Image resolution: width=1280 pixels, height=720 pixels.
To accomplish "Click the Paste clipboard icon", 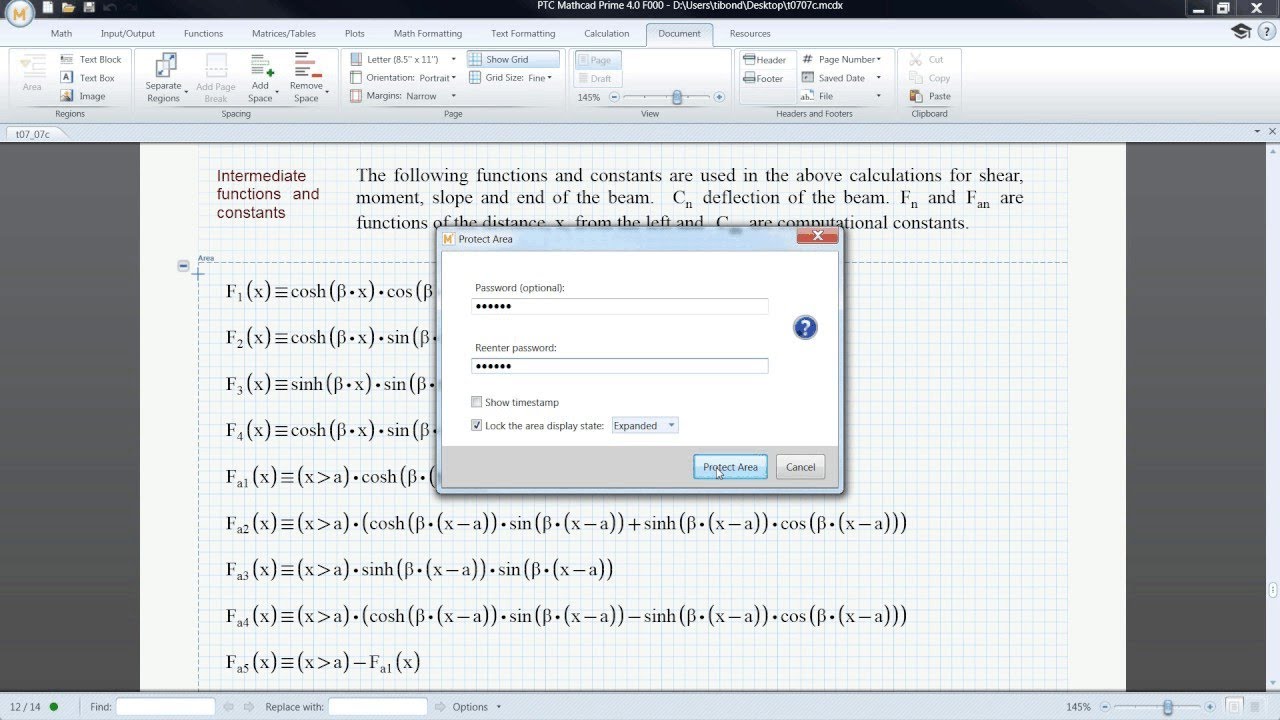I will pos(930,96).
